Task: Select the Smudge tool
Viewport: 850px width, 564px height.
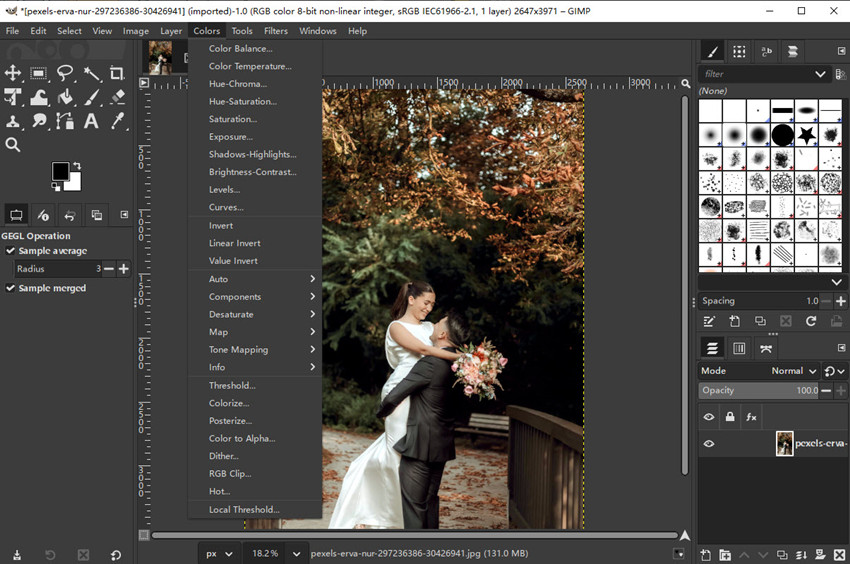Action: coord(38,121)
